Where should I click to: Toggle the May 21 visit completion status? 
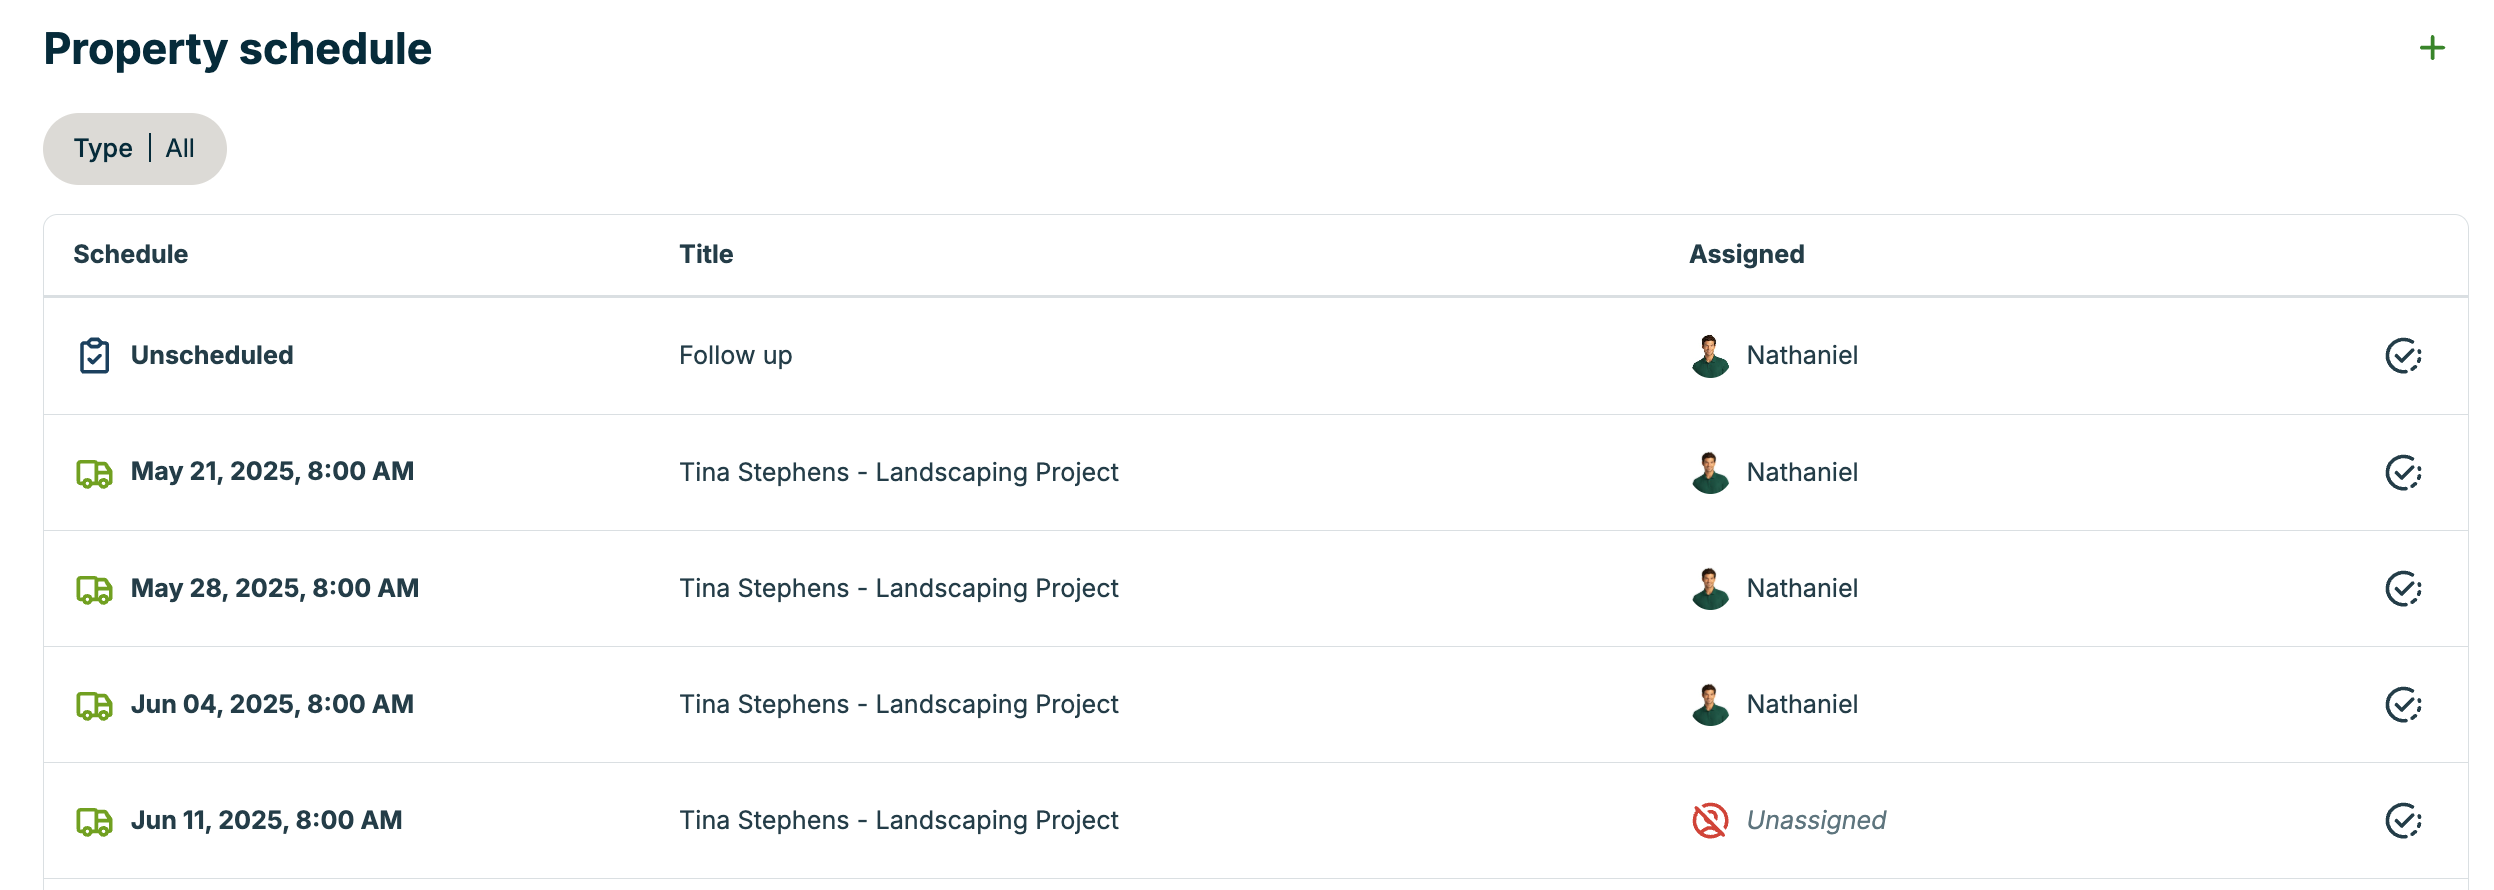[2402, 471]
